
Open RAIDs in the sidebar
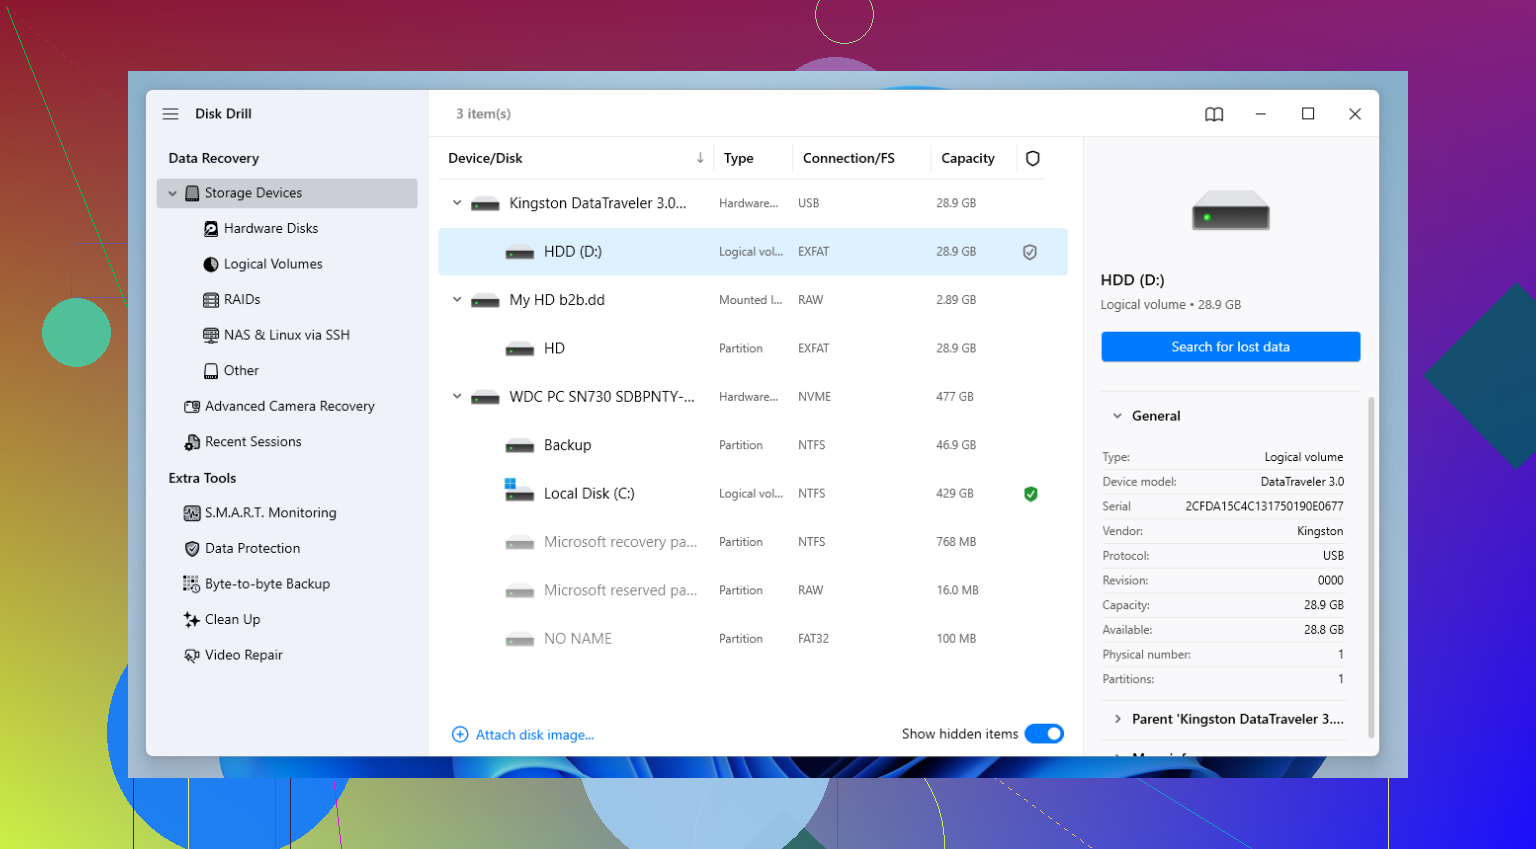(242, 300)
